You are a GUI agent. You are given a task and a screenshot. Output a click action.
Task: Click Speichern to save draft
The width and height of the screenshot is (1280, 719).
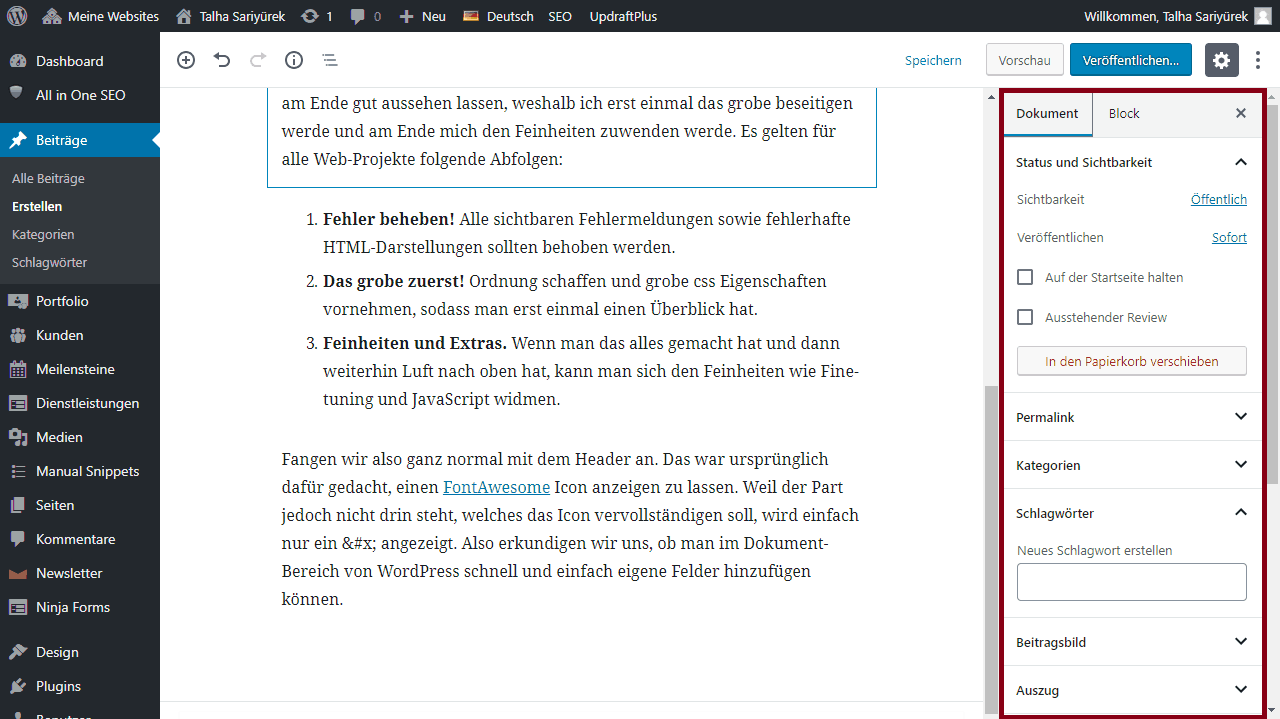click(x=933, y=60)
